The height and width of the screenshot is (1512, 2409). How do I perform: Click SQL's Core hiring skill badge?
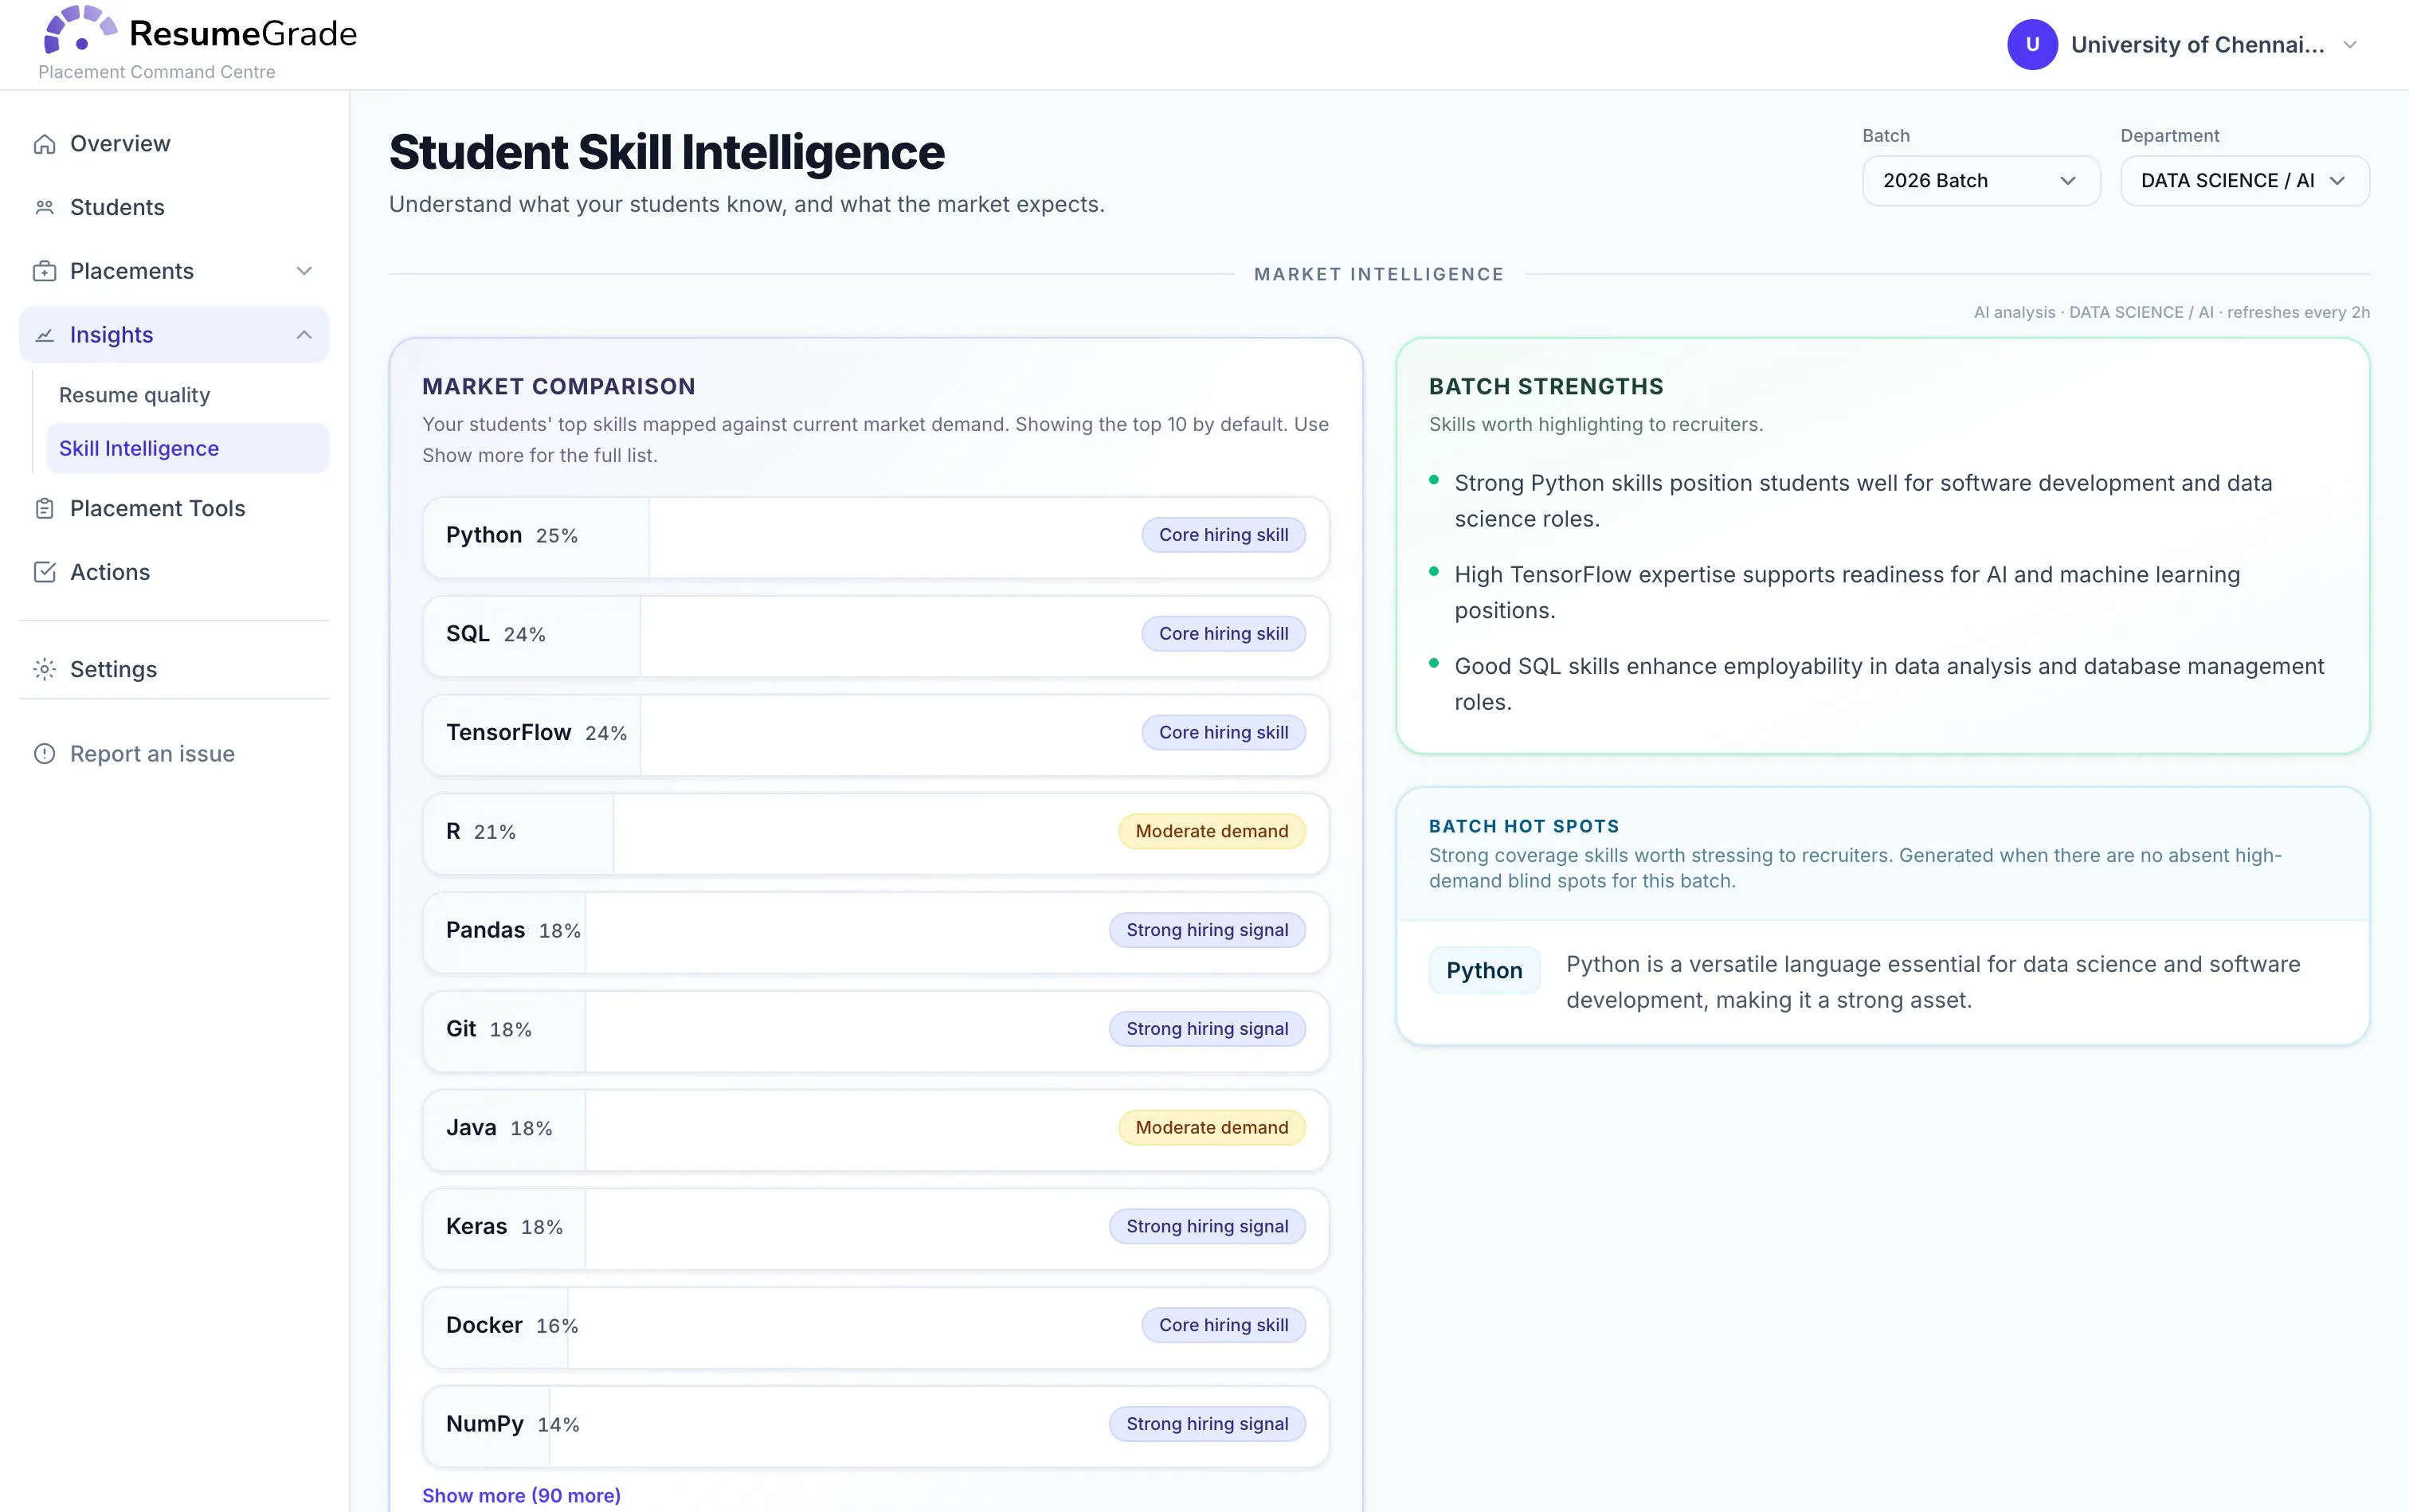point(1223,634)
